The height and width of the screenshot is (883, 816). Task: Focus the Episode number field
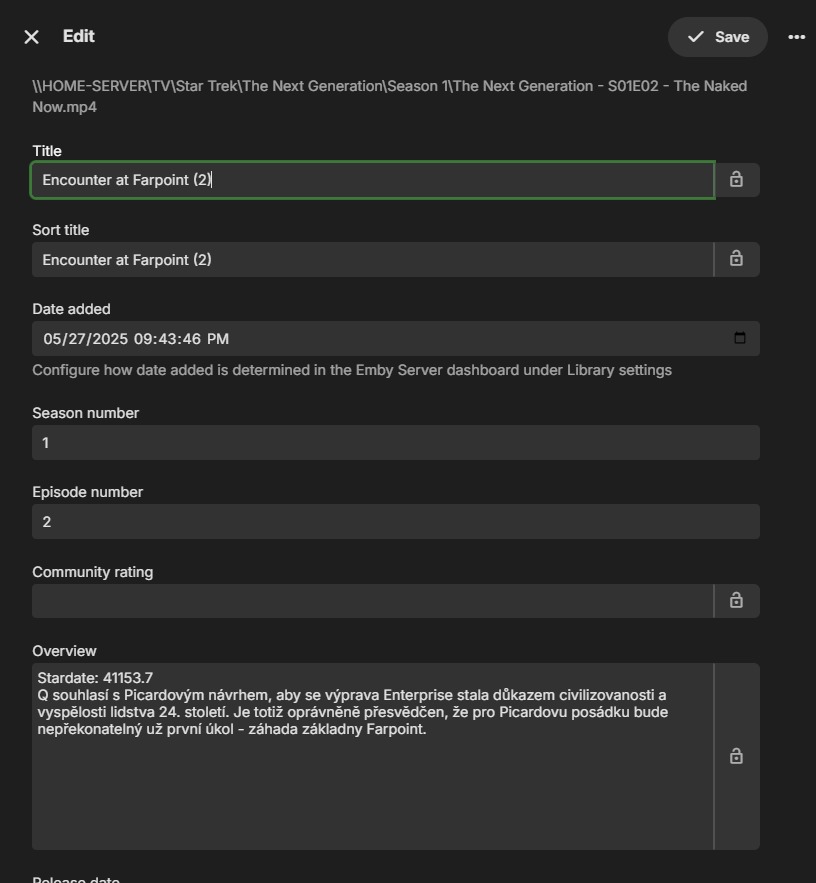(x=395, y=522)
